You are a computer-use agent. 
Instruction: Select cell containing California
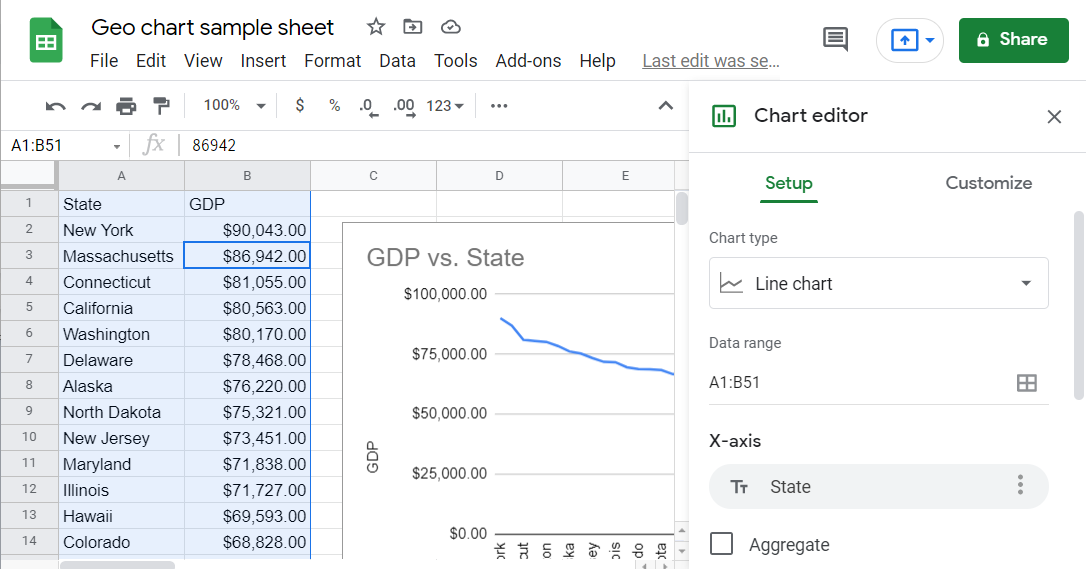click(121, 308)
